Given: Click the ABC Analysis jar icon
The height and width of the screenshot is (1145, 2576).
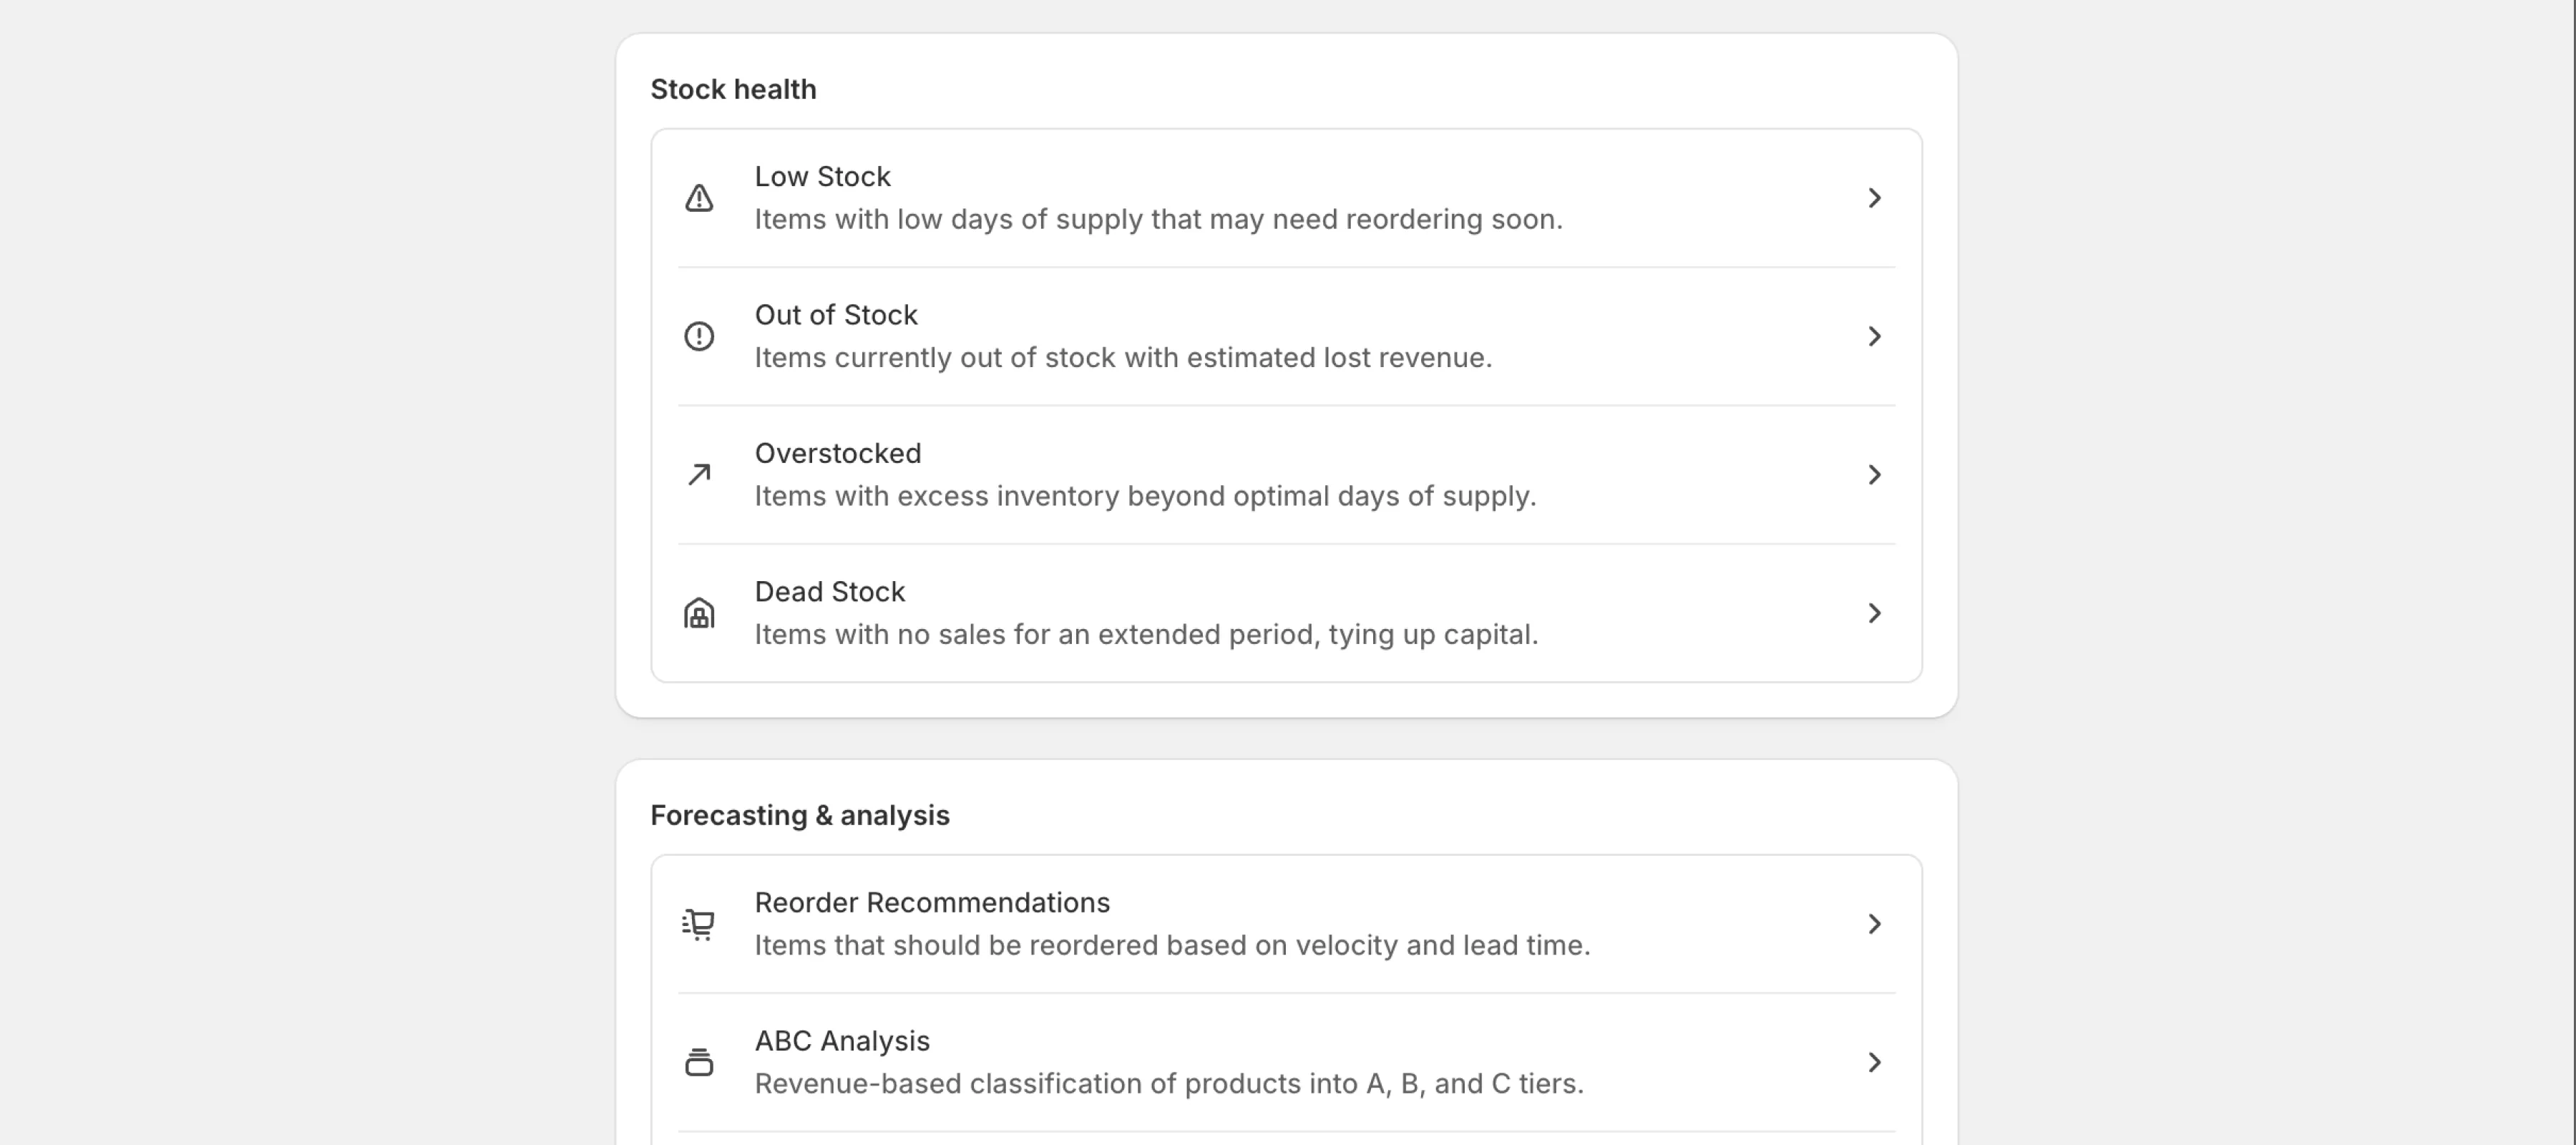Looking at the screenshot, I should 698,1062.
